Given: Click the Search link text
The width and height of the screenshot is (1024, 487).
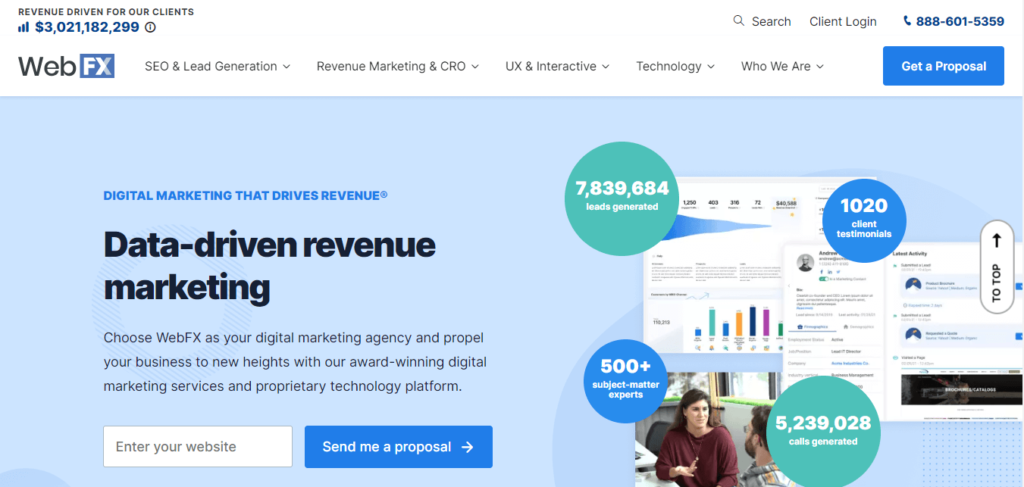Looking at the screenshot, I should pos(771,22).
